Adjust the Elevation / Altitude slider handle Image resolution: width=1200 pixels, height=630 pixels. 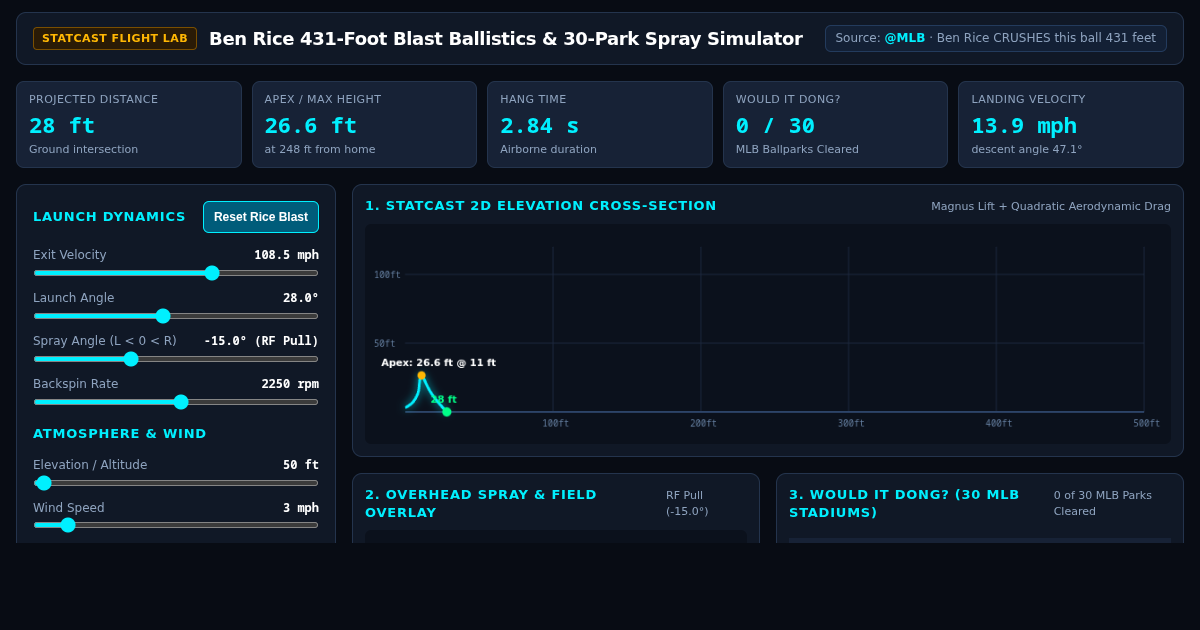click(44, 483)
